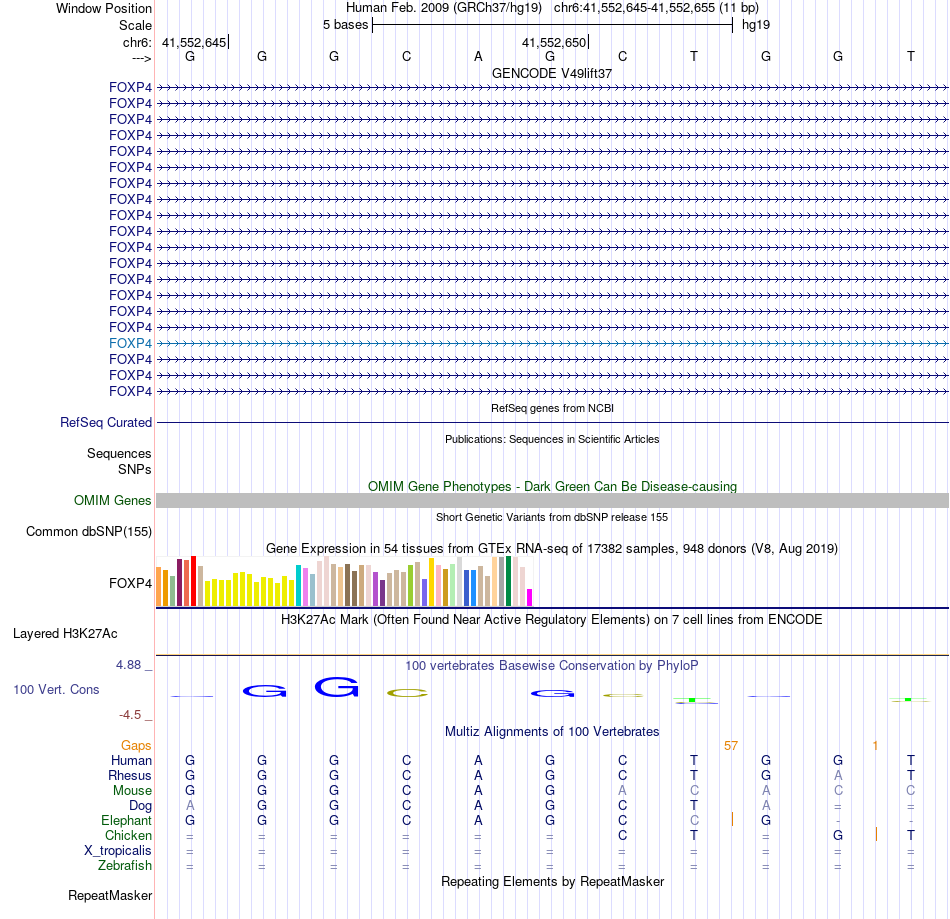Click the GENCODE V49lift37 track title
950x919 pixels.
pos(552,73)
